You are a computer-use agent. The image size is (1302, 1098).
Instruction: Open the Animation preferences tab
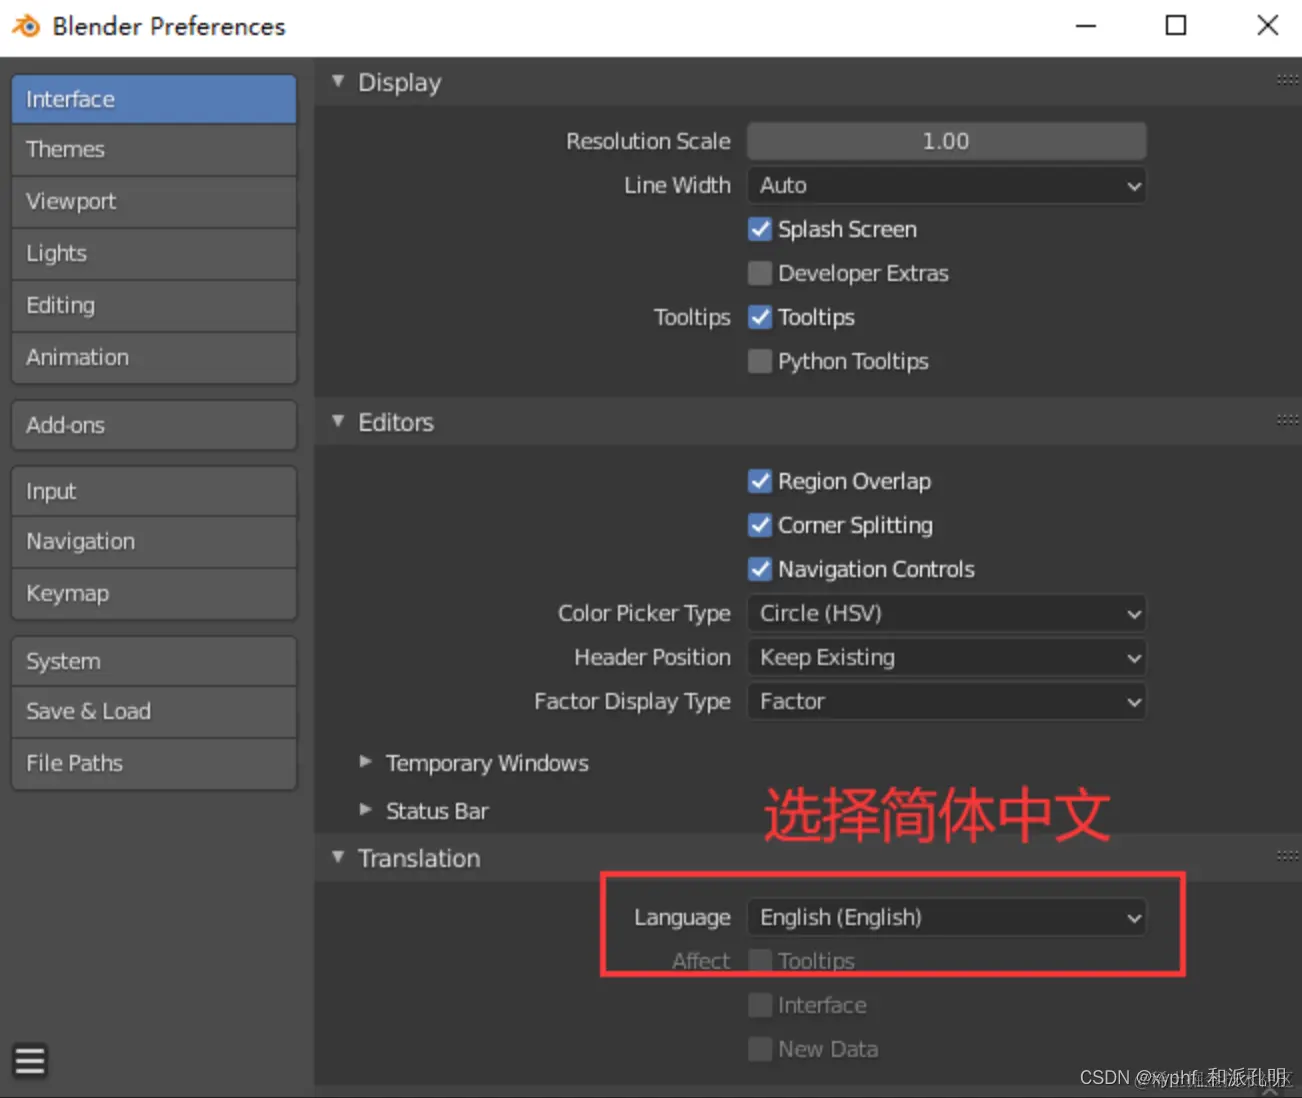(154, 358)
